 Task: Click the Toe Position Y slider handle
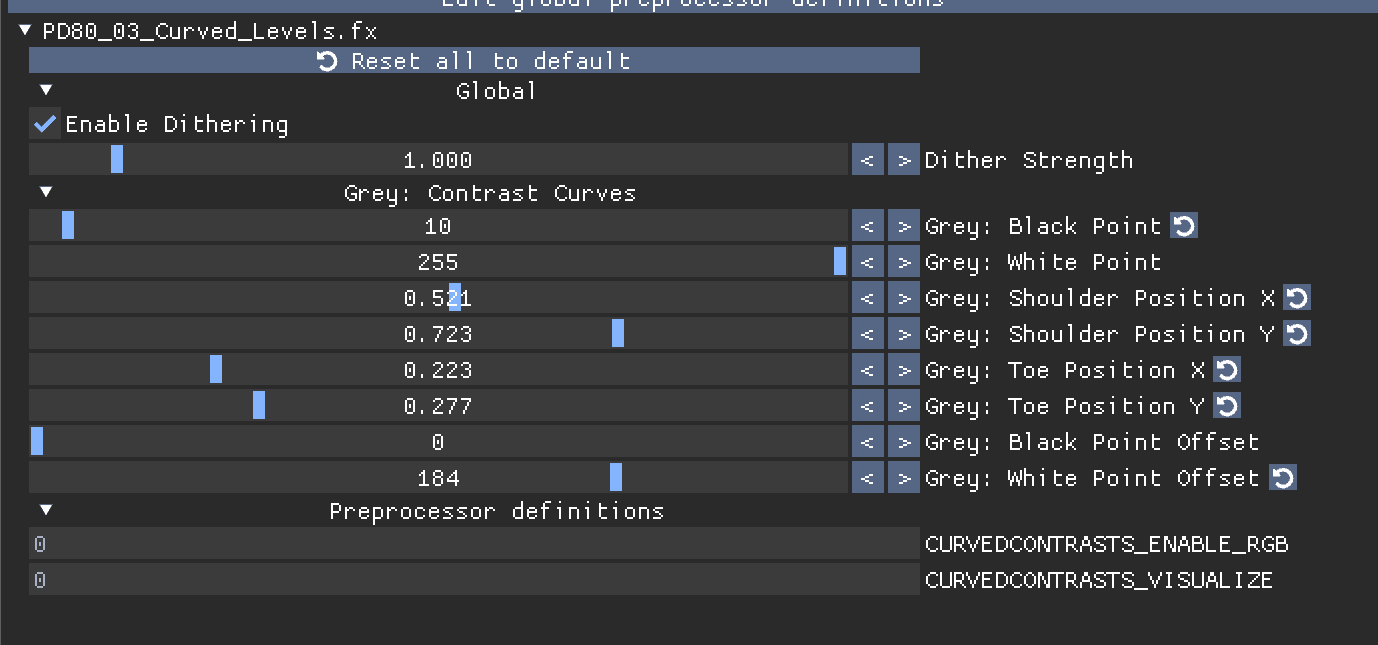(x=259, y=406)
